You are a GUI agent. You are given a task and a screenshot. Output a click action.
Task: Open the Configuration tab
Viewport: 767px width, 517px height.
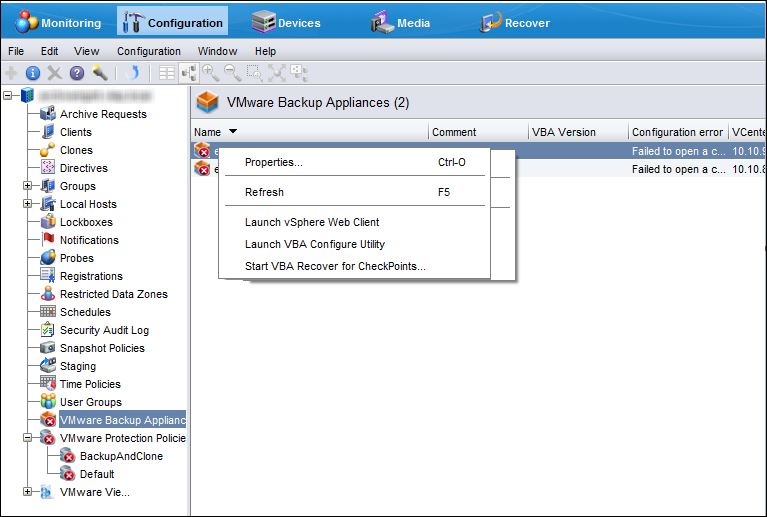[172, 22]
